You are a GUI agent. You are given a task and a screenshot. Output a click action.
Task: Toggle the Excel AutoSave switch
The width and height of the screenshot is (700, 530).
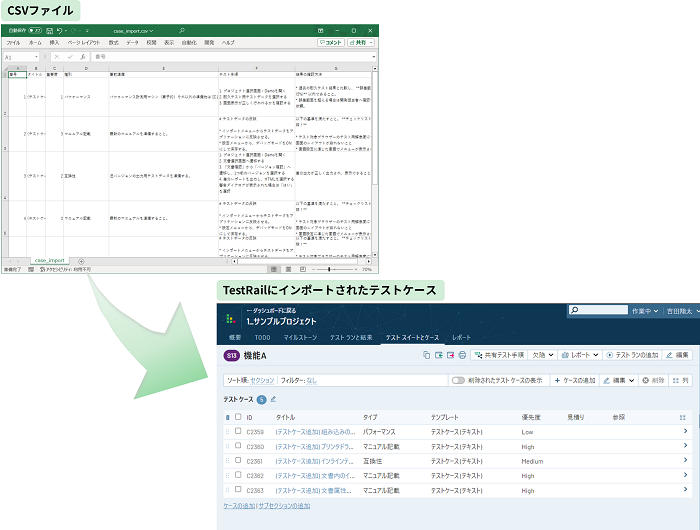(35, 31)
